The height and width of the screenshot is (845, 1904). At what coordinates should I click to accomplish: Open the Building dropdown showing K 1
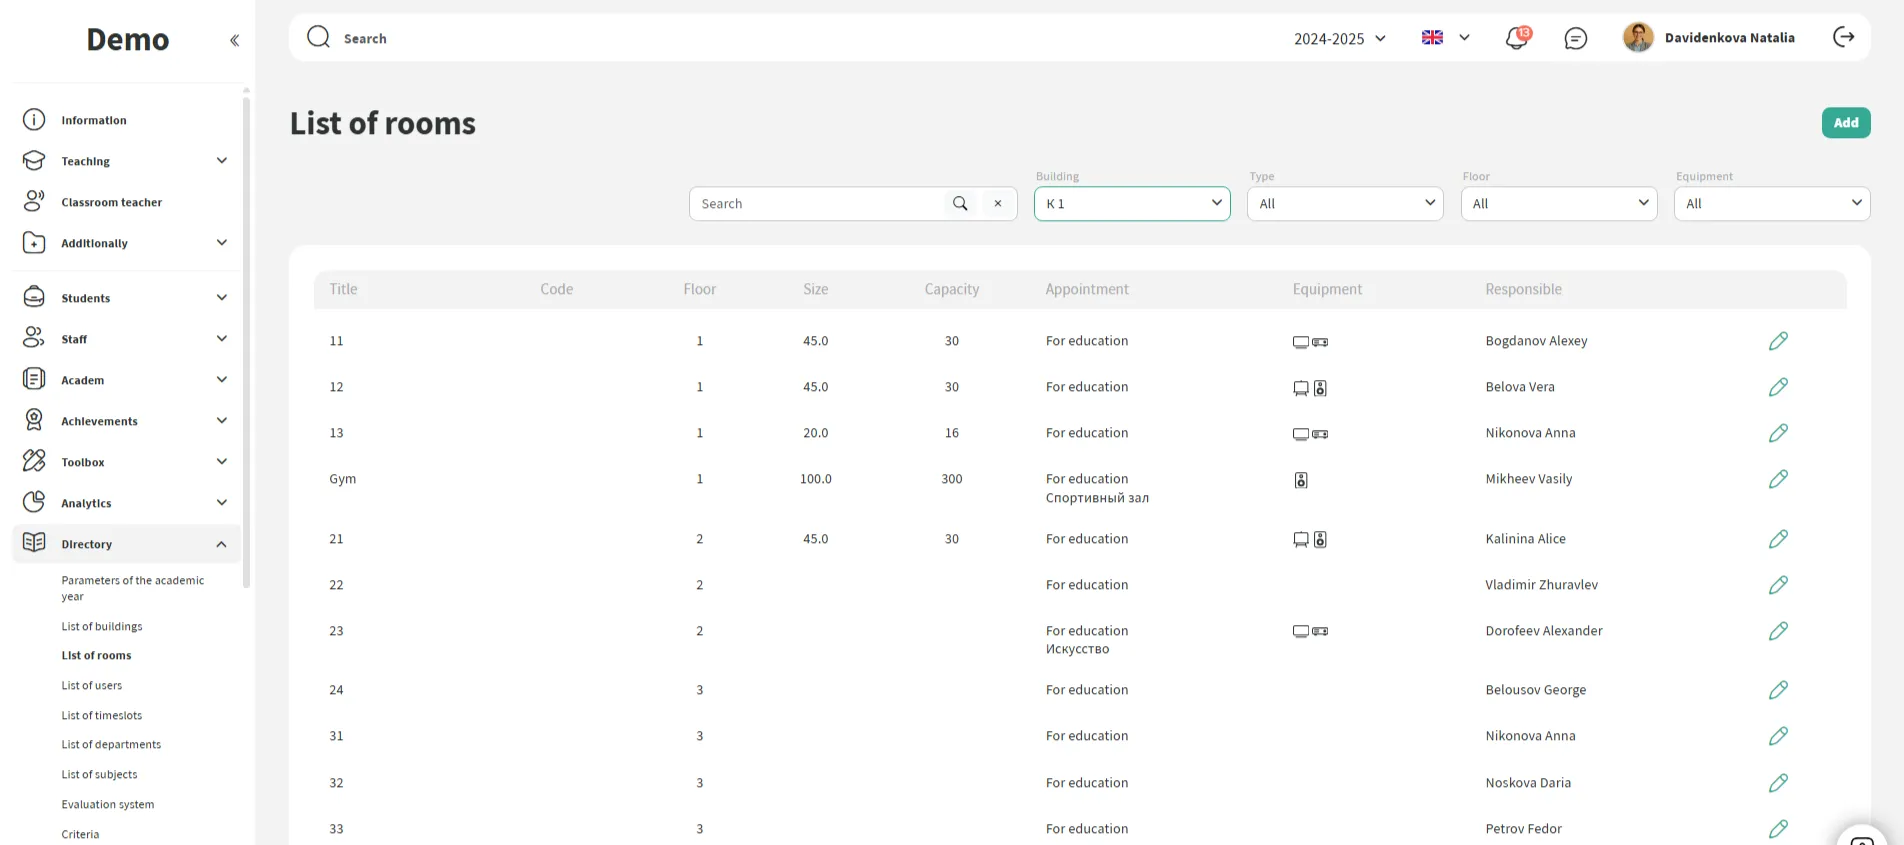[x=1131, y=204]
